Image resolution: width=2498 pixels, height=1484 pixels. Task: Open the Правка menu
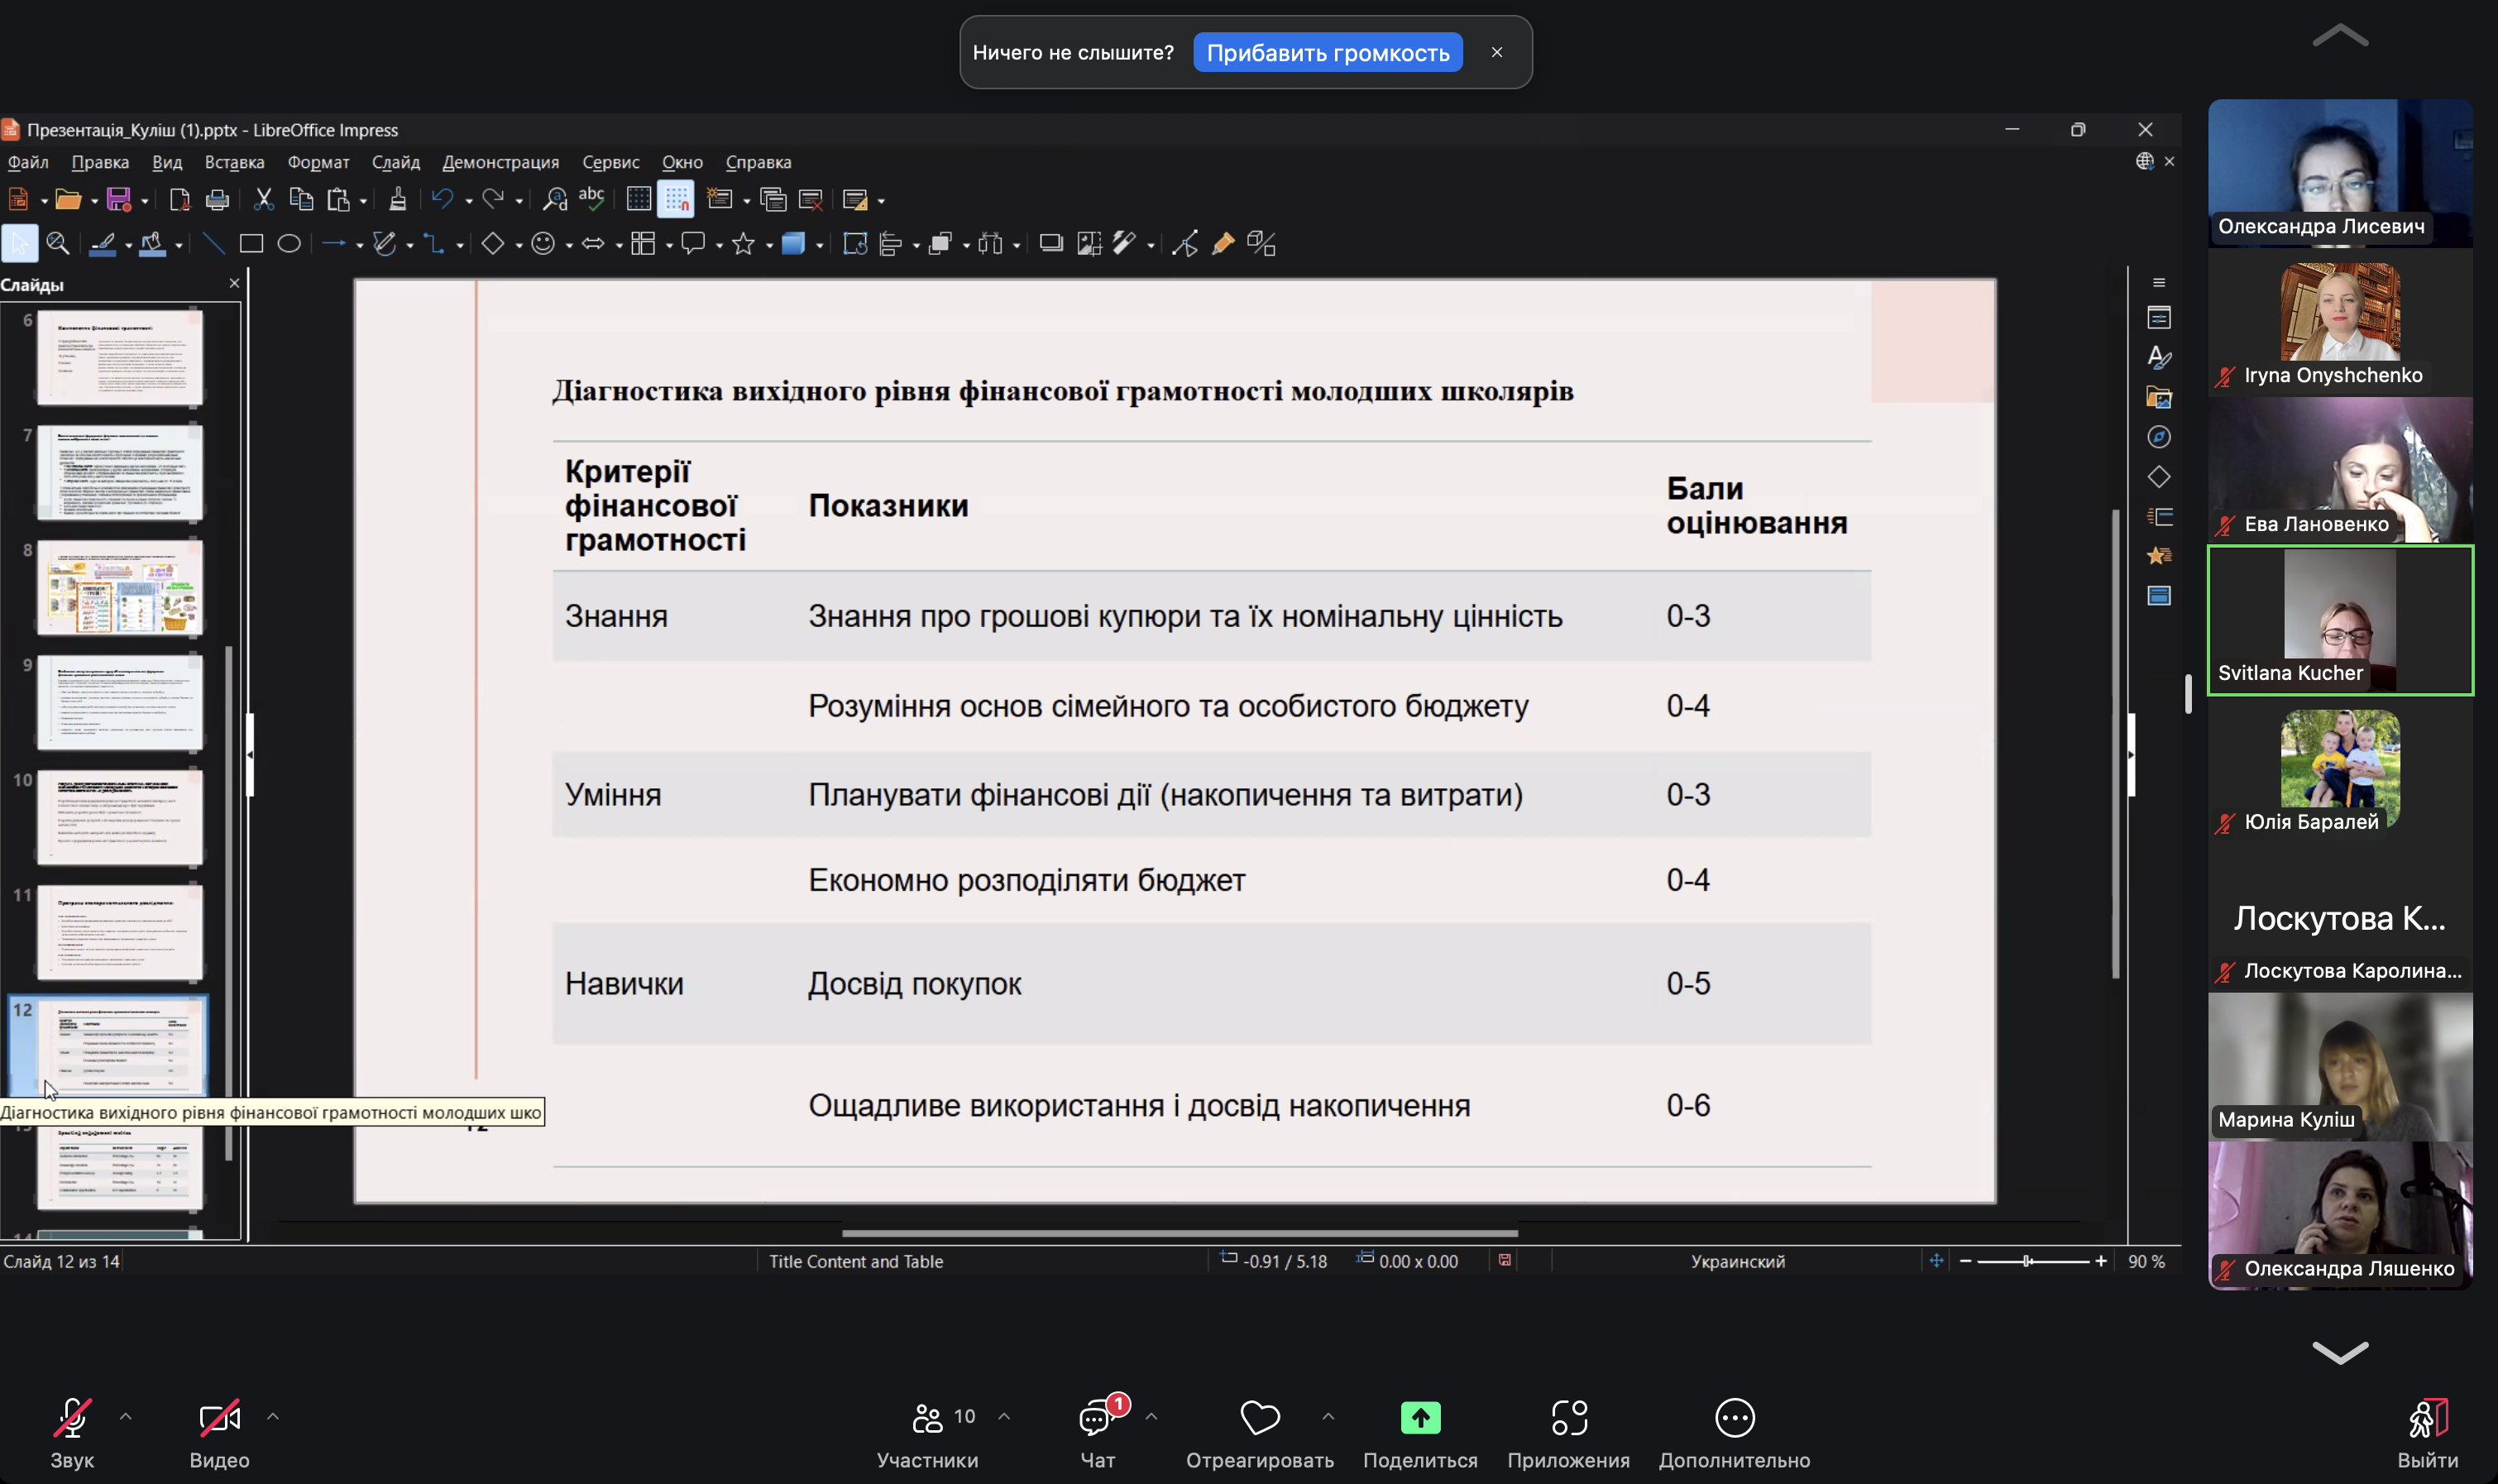100,162
